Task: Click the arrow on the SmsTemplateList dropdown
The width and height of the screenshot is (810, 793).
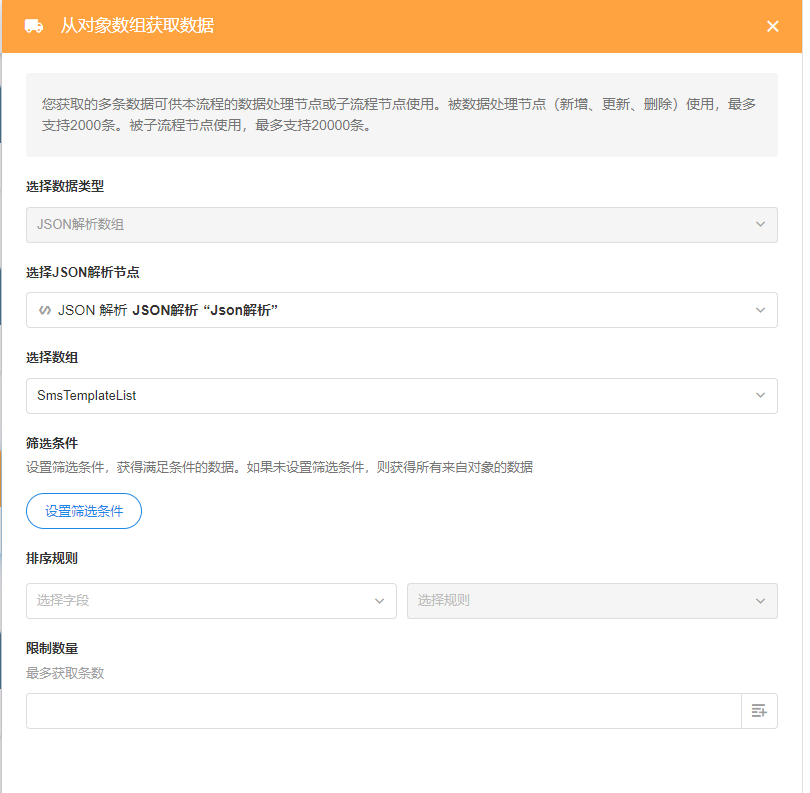Action: click(760, 396)
